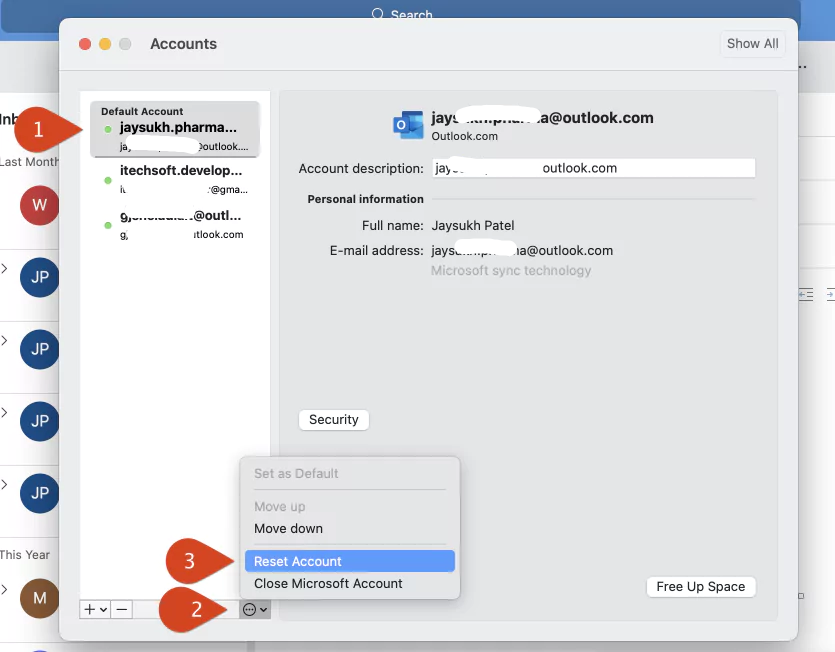This screenshot has height=652, width=835.
Task: Click the decrease indent icon in Outlook window
Action: pos(806,295)
